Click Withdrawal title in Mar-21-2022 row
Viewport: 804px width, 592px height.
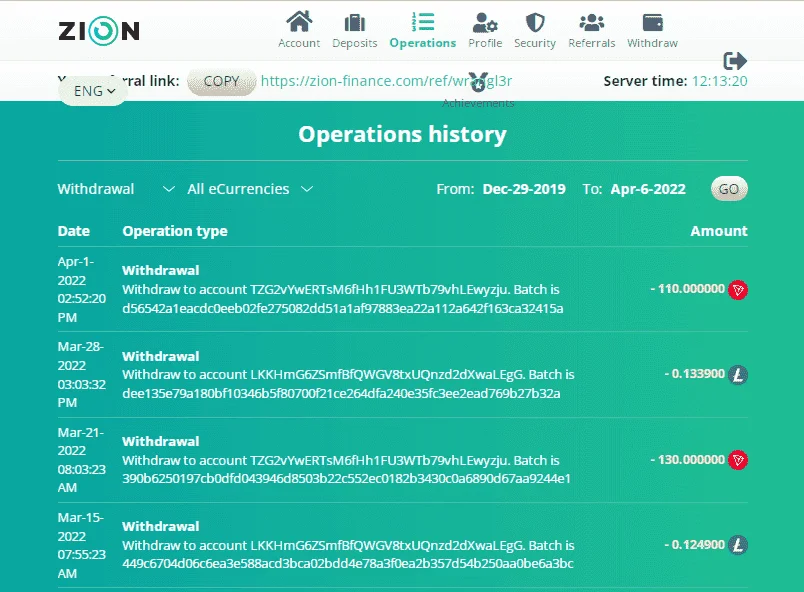[x=160, y=441]
